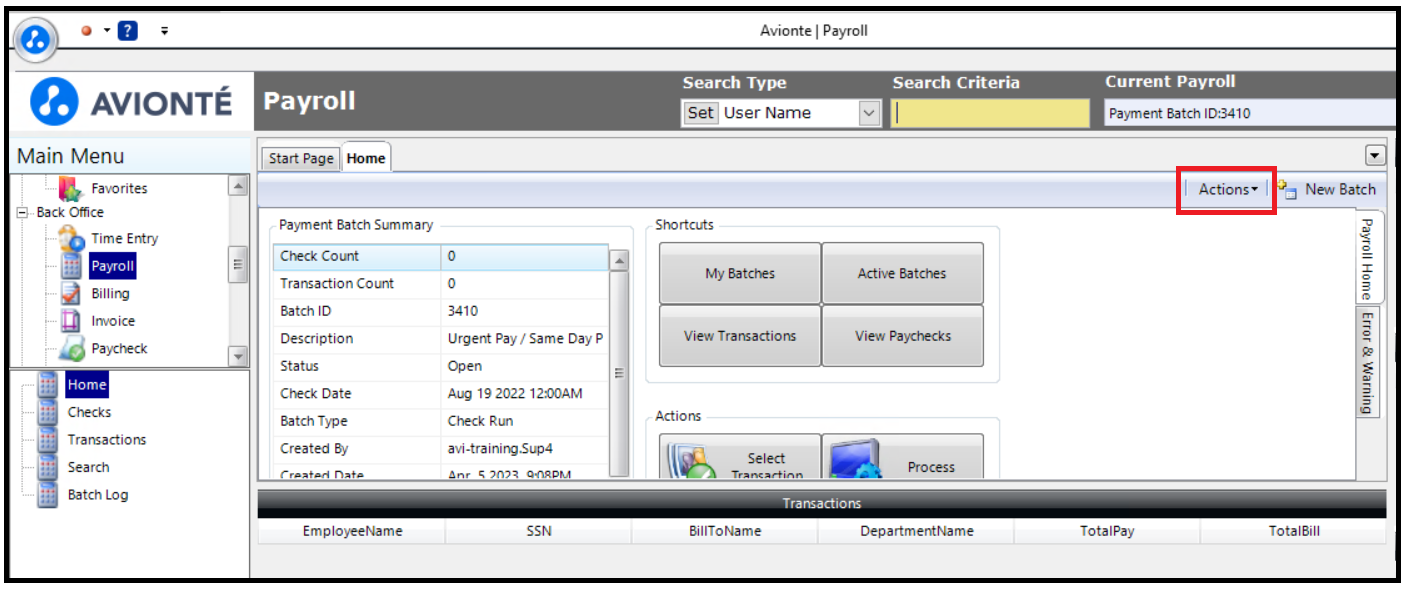1411x591 pixels.
Task: Sort by TotalPay column header
Action: 1107,531
